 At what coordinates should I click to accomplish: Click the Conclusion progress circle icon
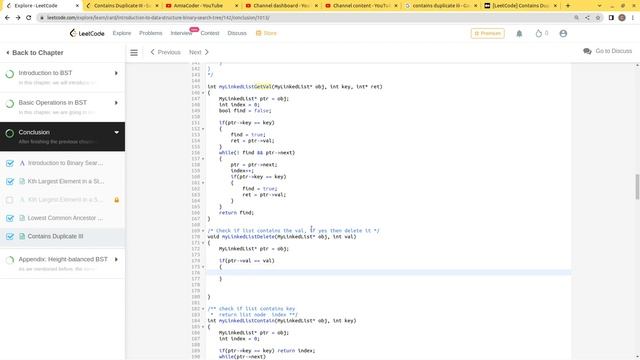10,133
